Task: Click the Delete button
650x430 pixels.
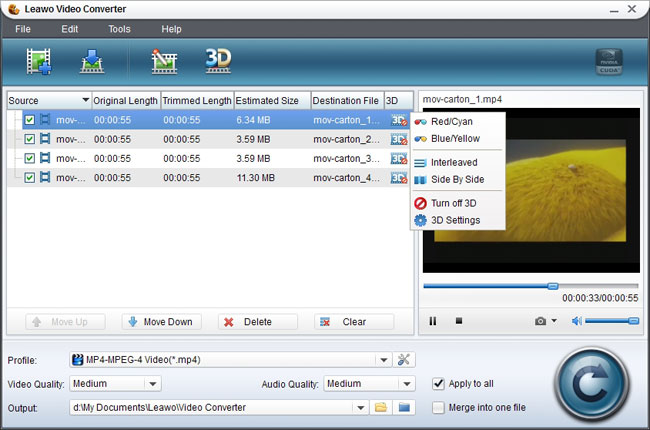Action: coord(258,322)
